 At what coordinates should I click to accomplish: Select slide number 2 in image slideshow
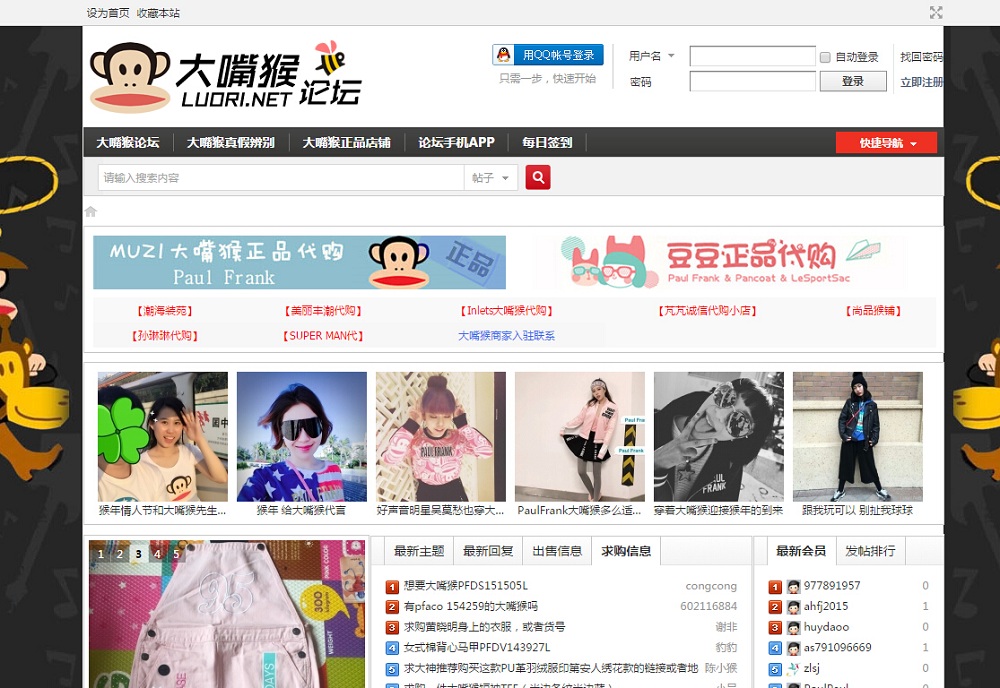(119, 553)
